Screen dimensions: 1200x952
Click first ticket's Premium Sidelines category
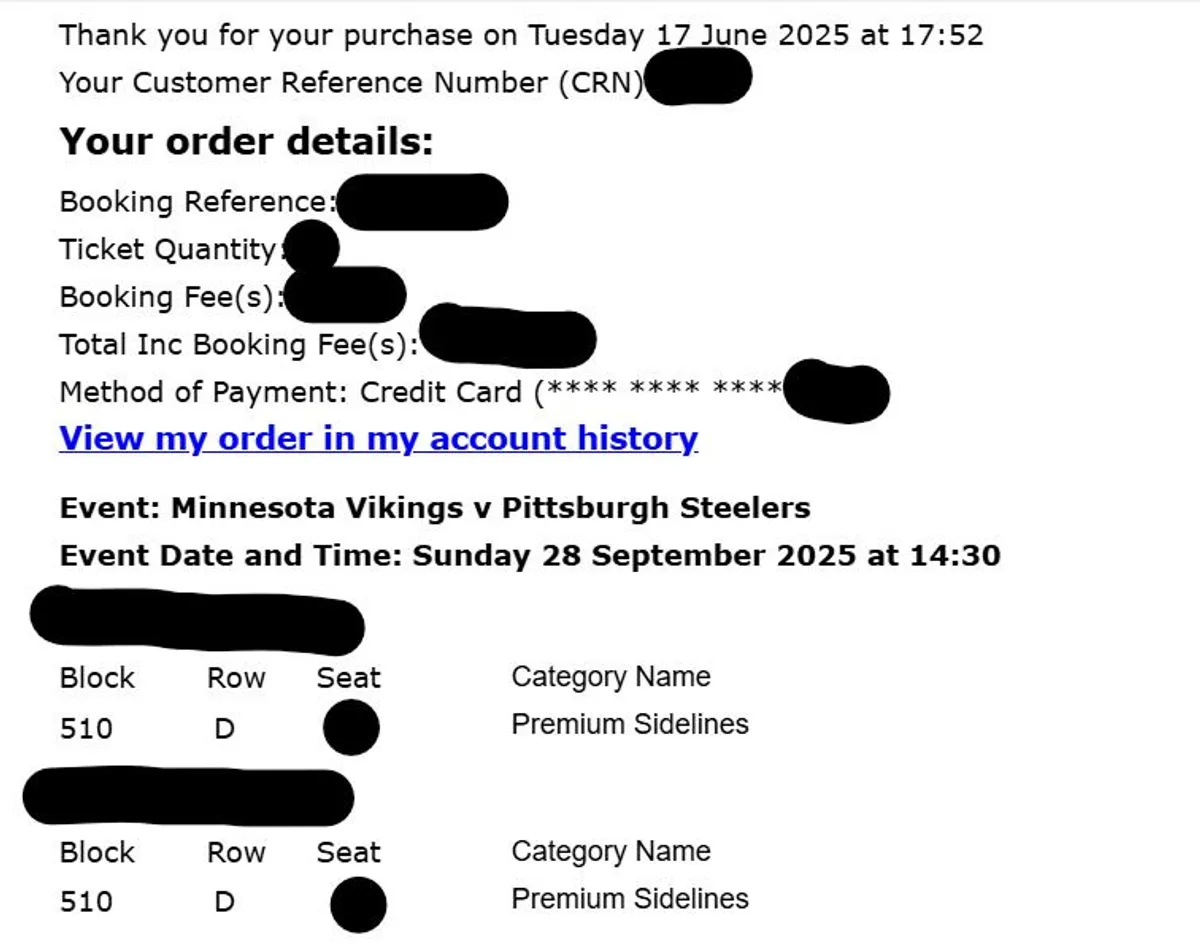click(x=630, y=724)
